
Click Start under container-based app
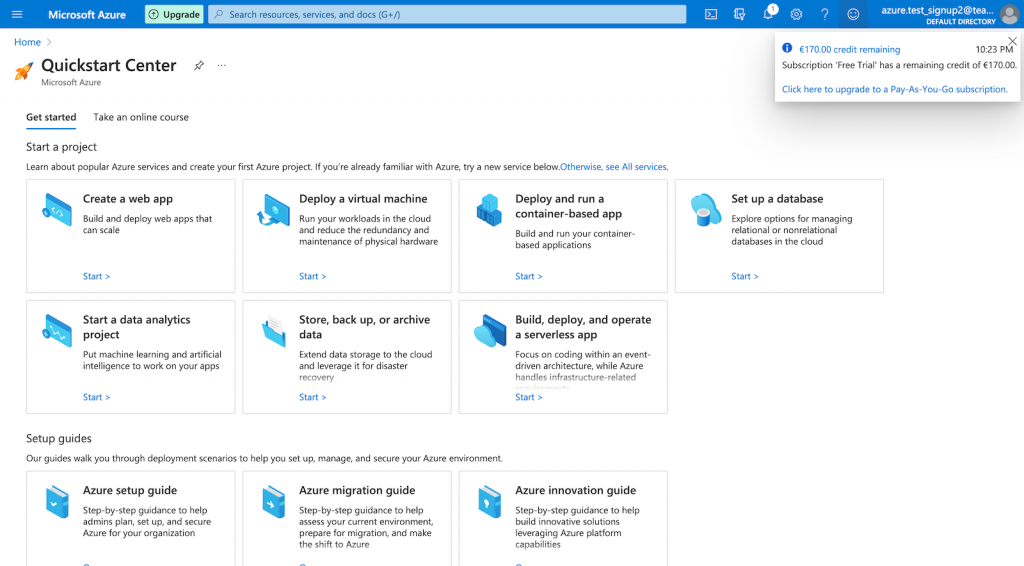[529, 276]
